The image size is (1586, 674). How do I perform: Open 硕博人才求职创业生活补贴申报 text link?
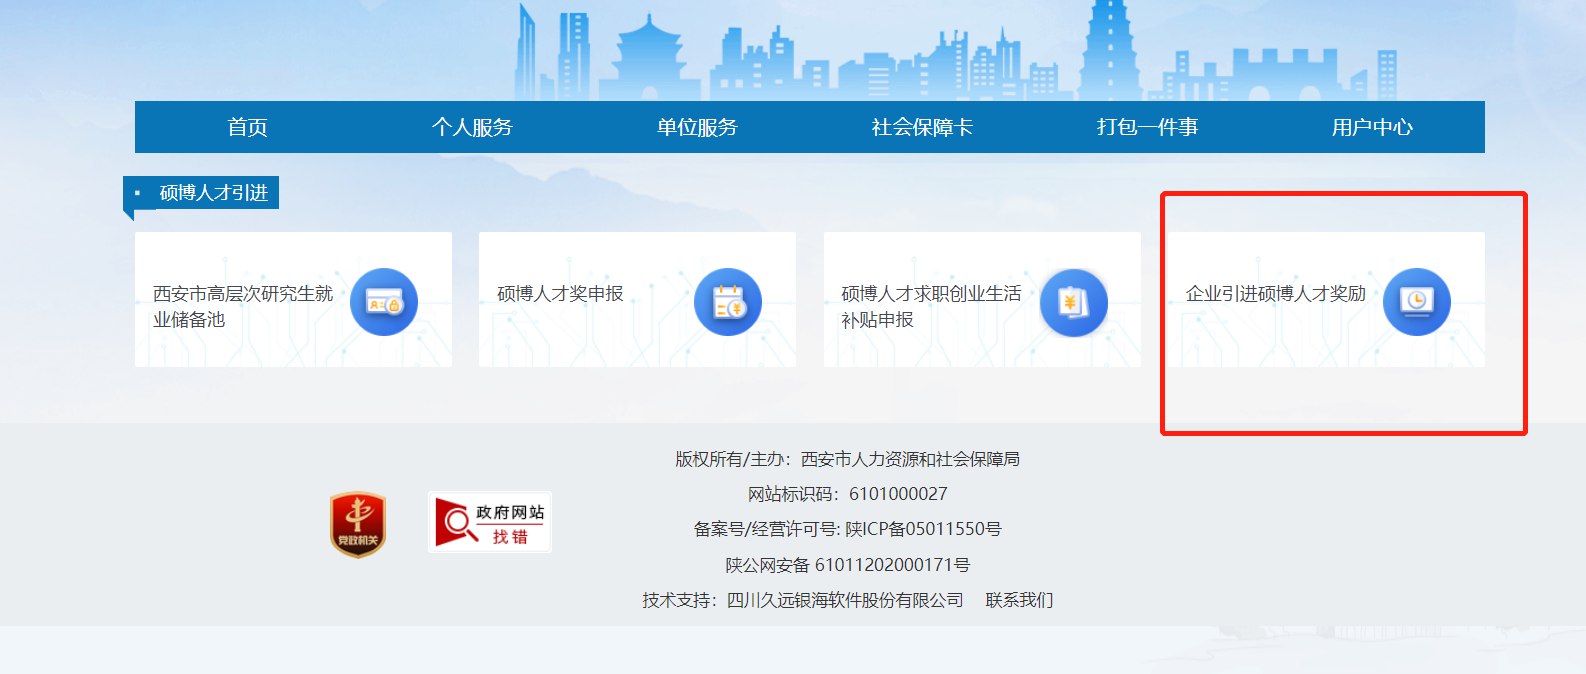point(930,306)
